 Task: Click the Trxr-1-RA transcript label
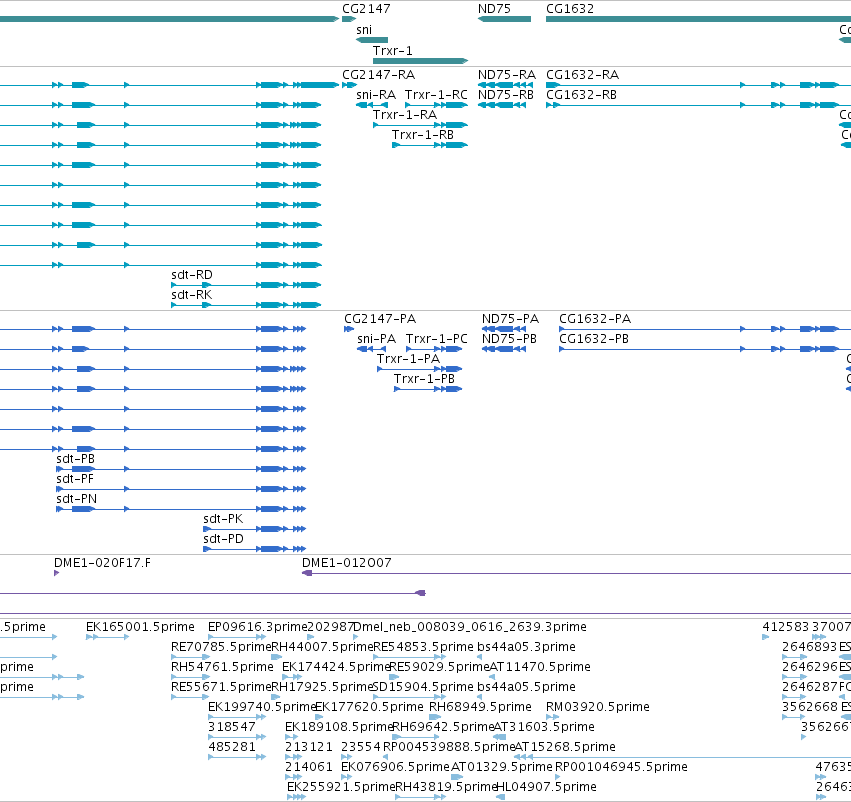point(405,114)
